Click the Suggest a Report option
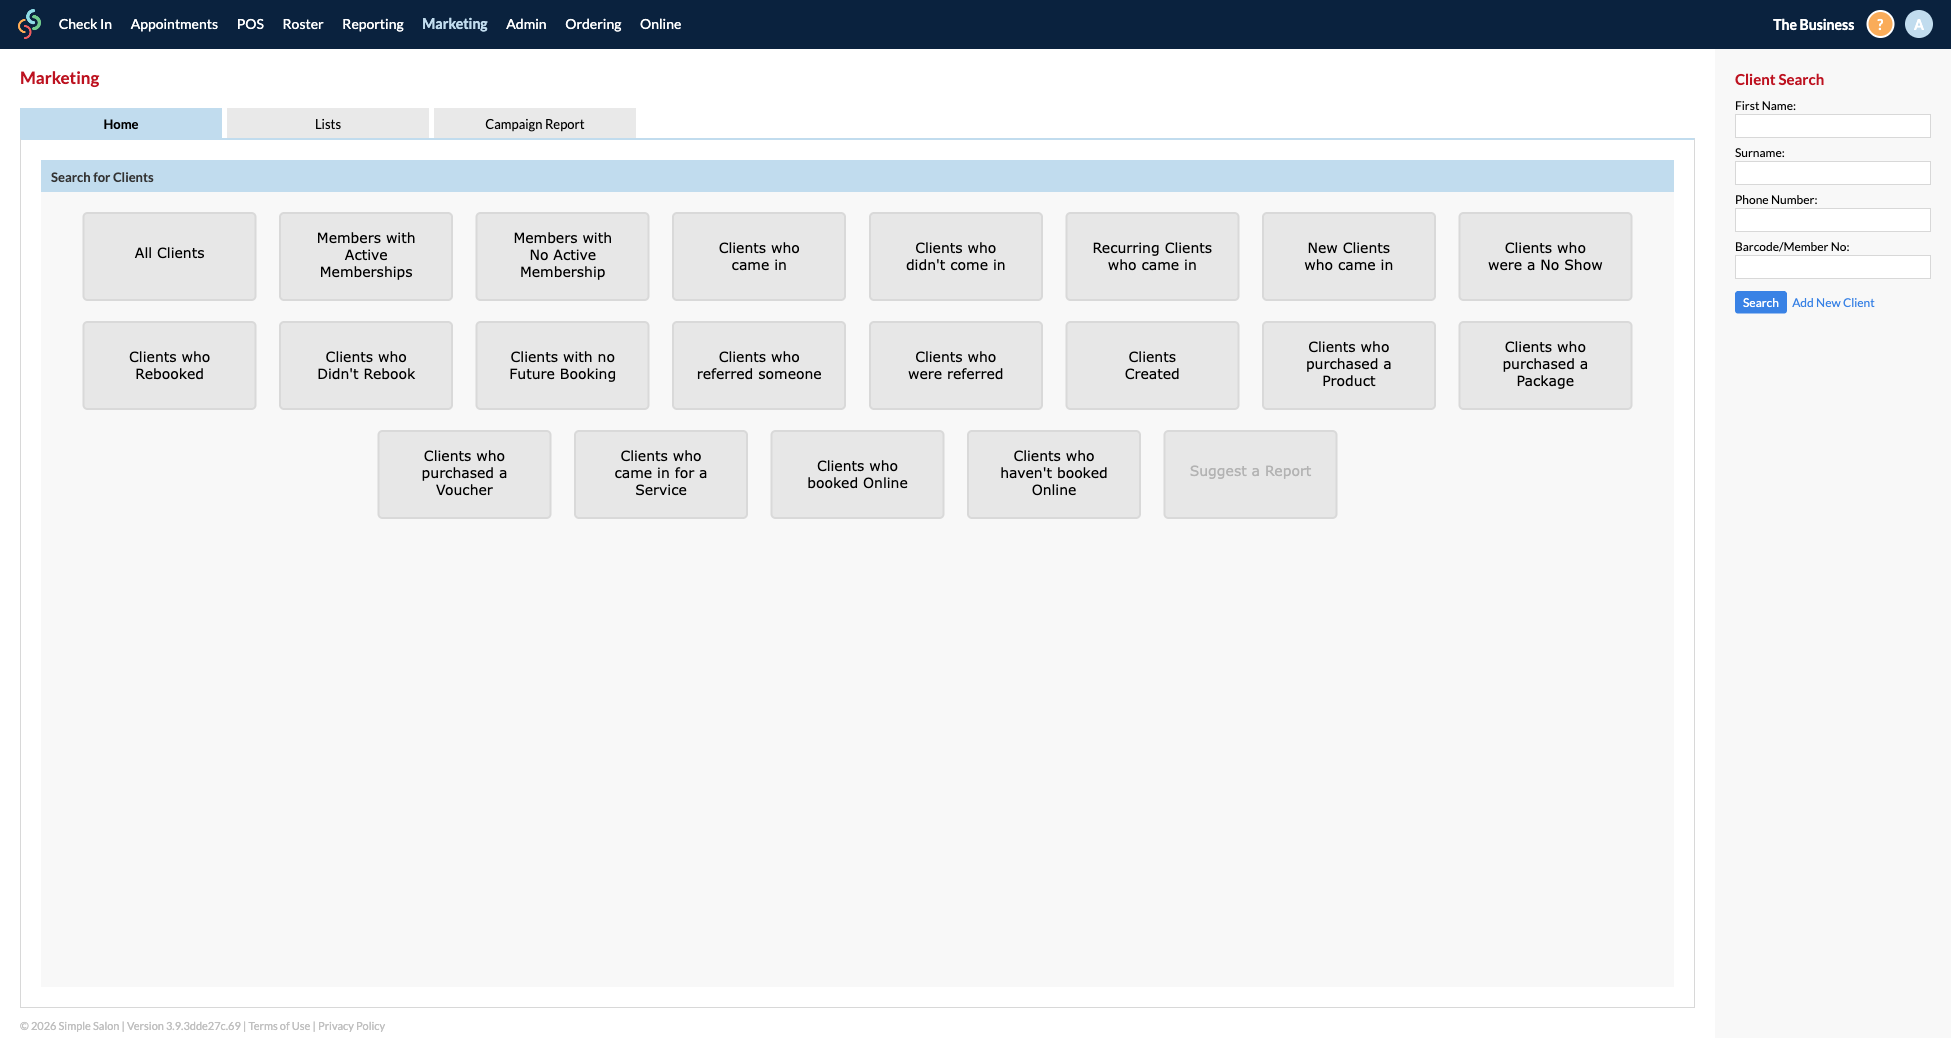1951x1038 pixels. [1249, 473]
